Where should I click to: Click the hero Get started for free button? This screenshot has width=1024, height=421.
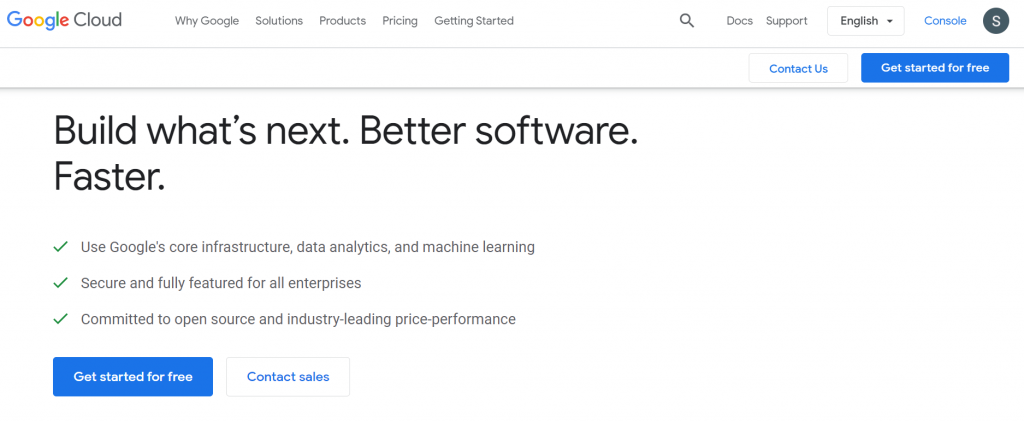tap(133, 377)
